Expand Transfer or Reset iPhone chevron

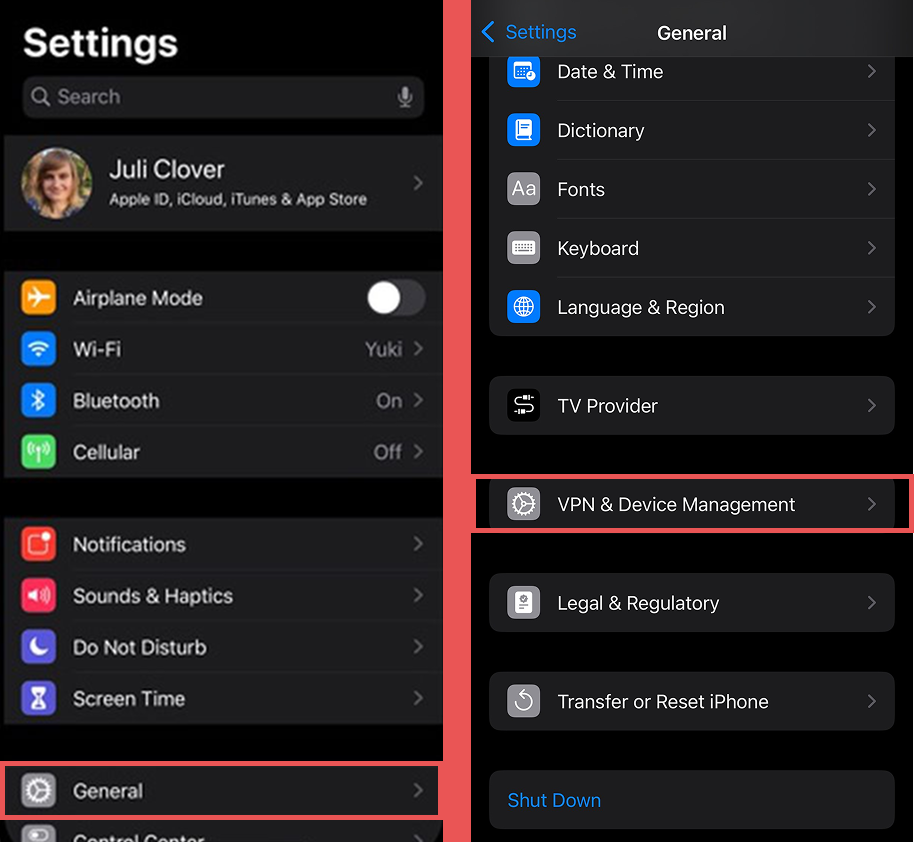point(871,701)
